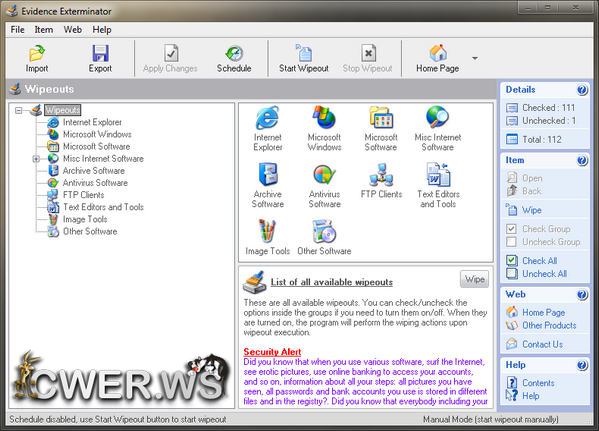Click the large Archive Software group icon
The height and width of the screenshot is (431, 599).
pyautogui.click(x=267, y=175)
